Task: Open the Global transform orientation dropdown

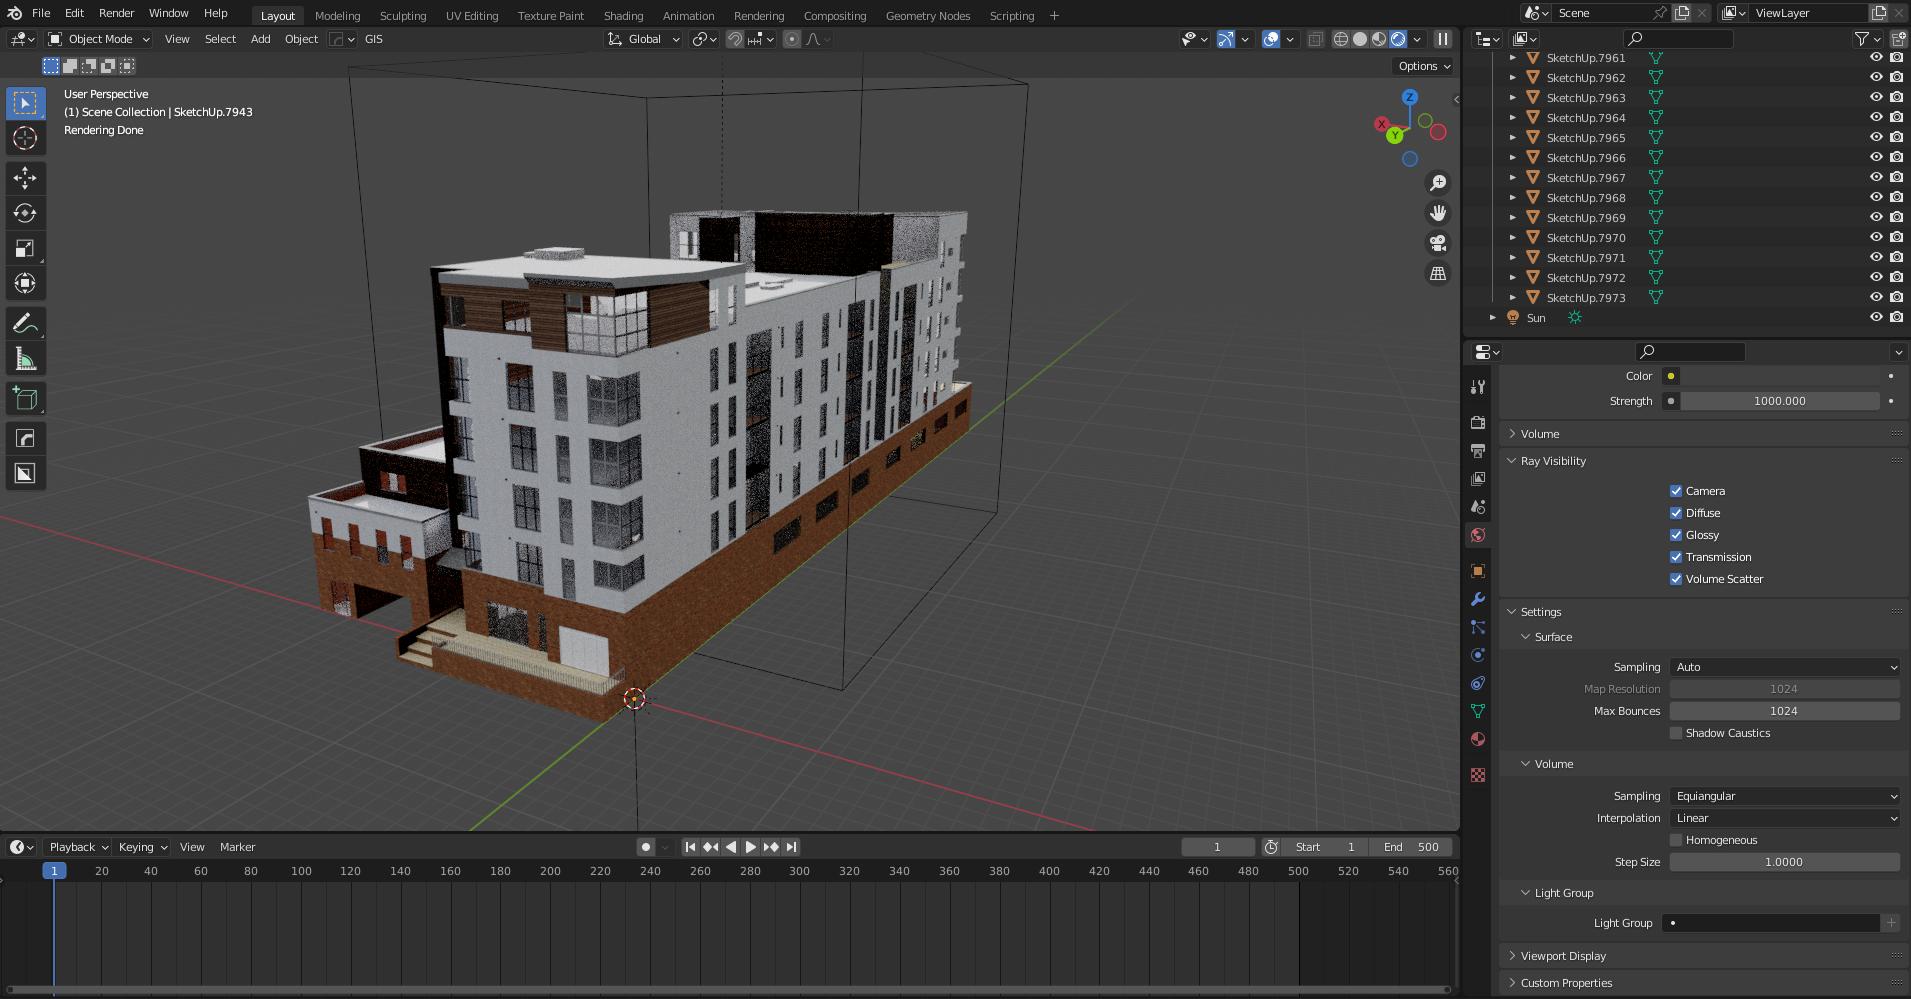Action: (x=644, y=39)
